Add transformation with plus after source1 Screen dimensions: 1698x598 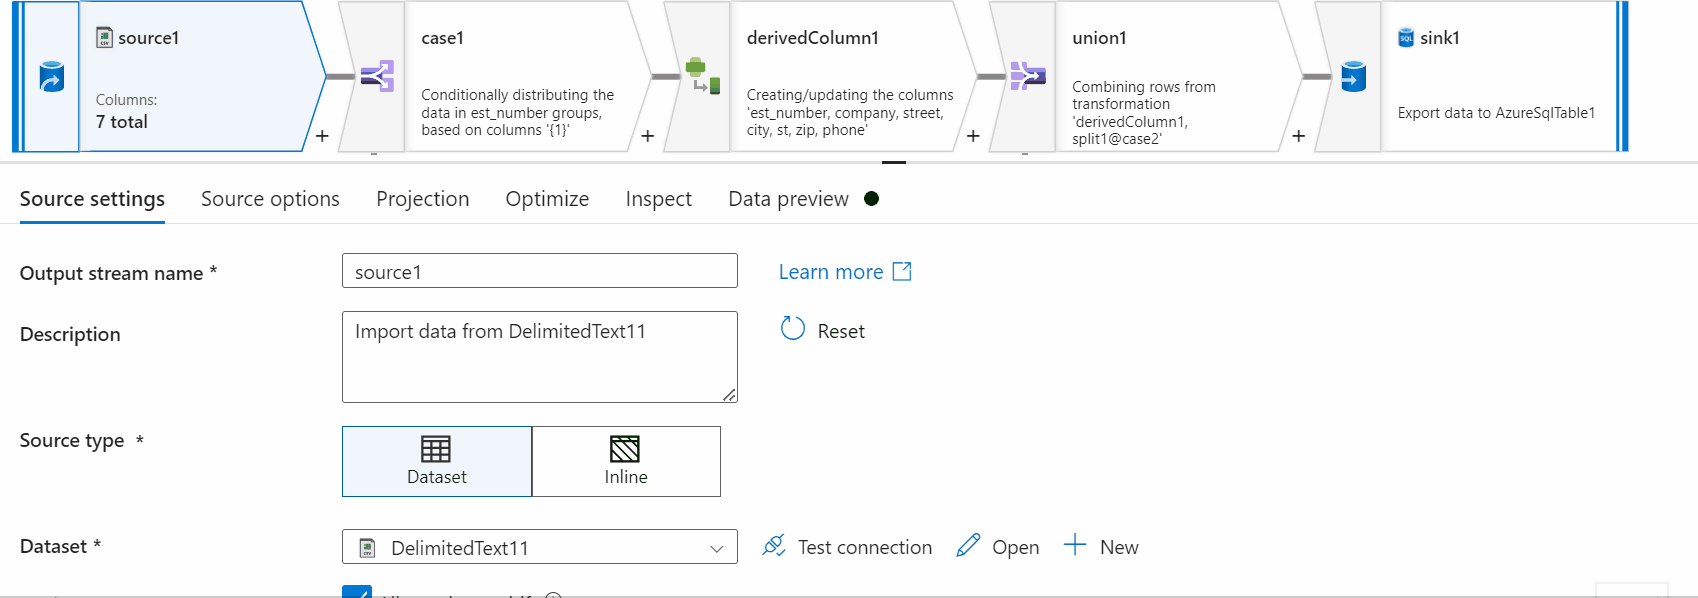coord(322,136)
